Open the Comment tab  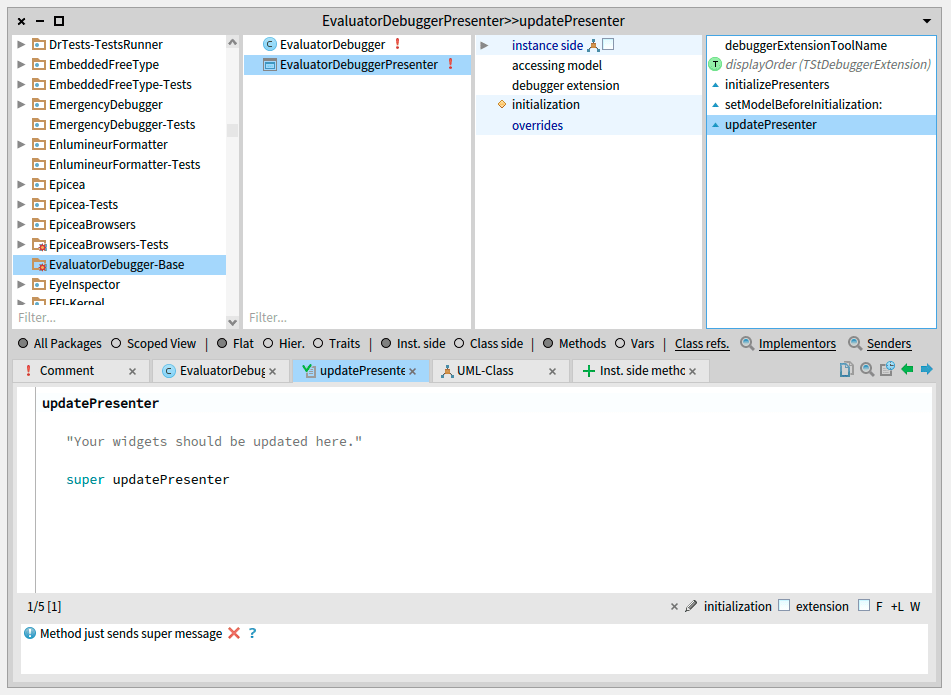66,371
